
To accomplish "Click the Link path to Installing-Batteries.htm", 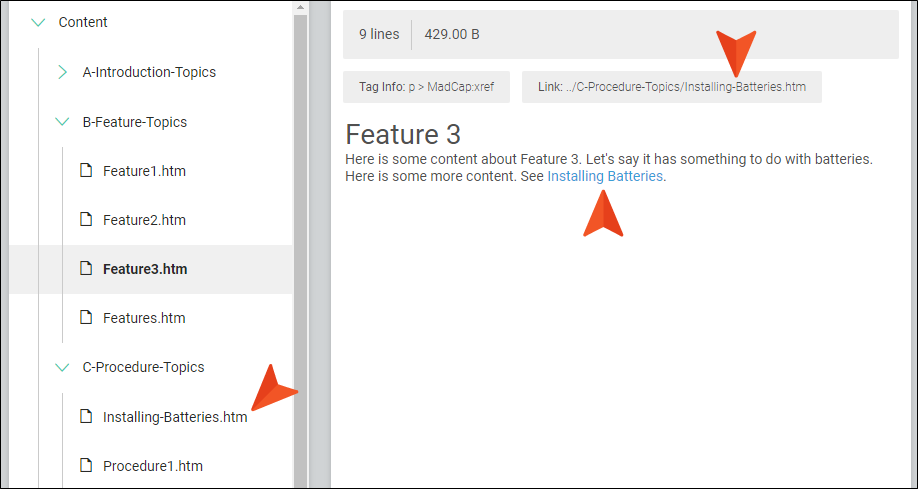I will pyautogui.click(x=671, y=87).
